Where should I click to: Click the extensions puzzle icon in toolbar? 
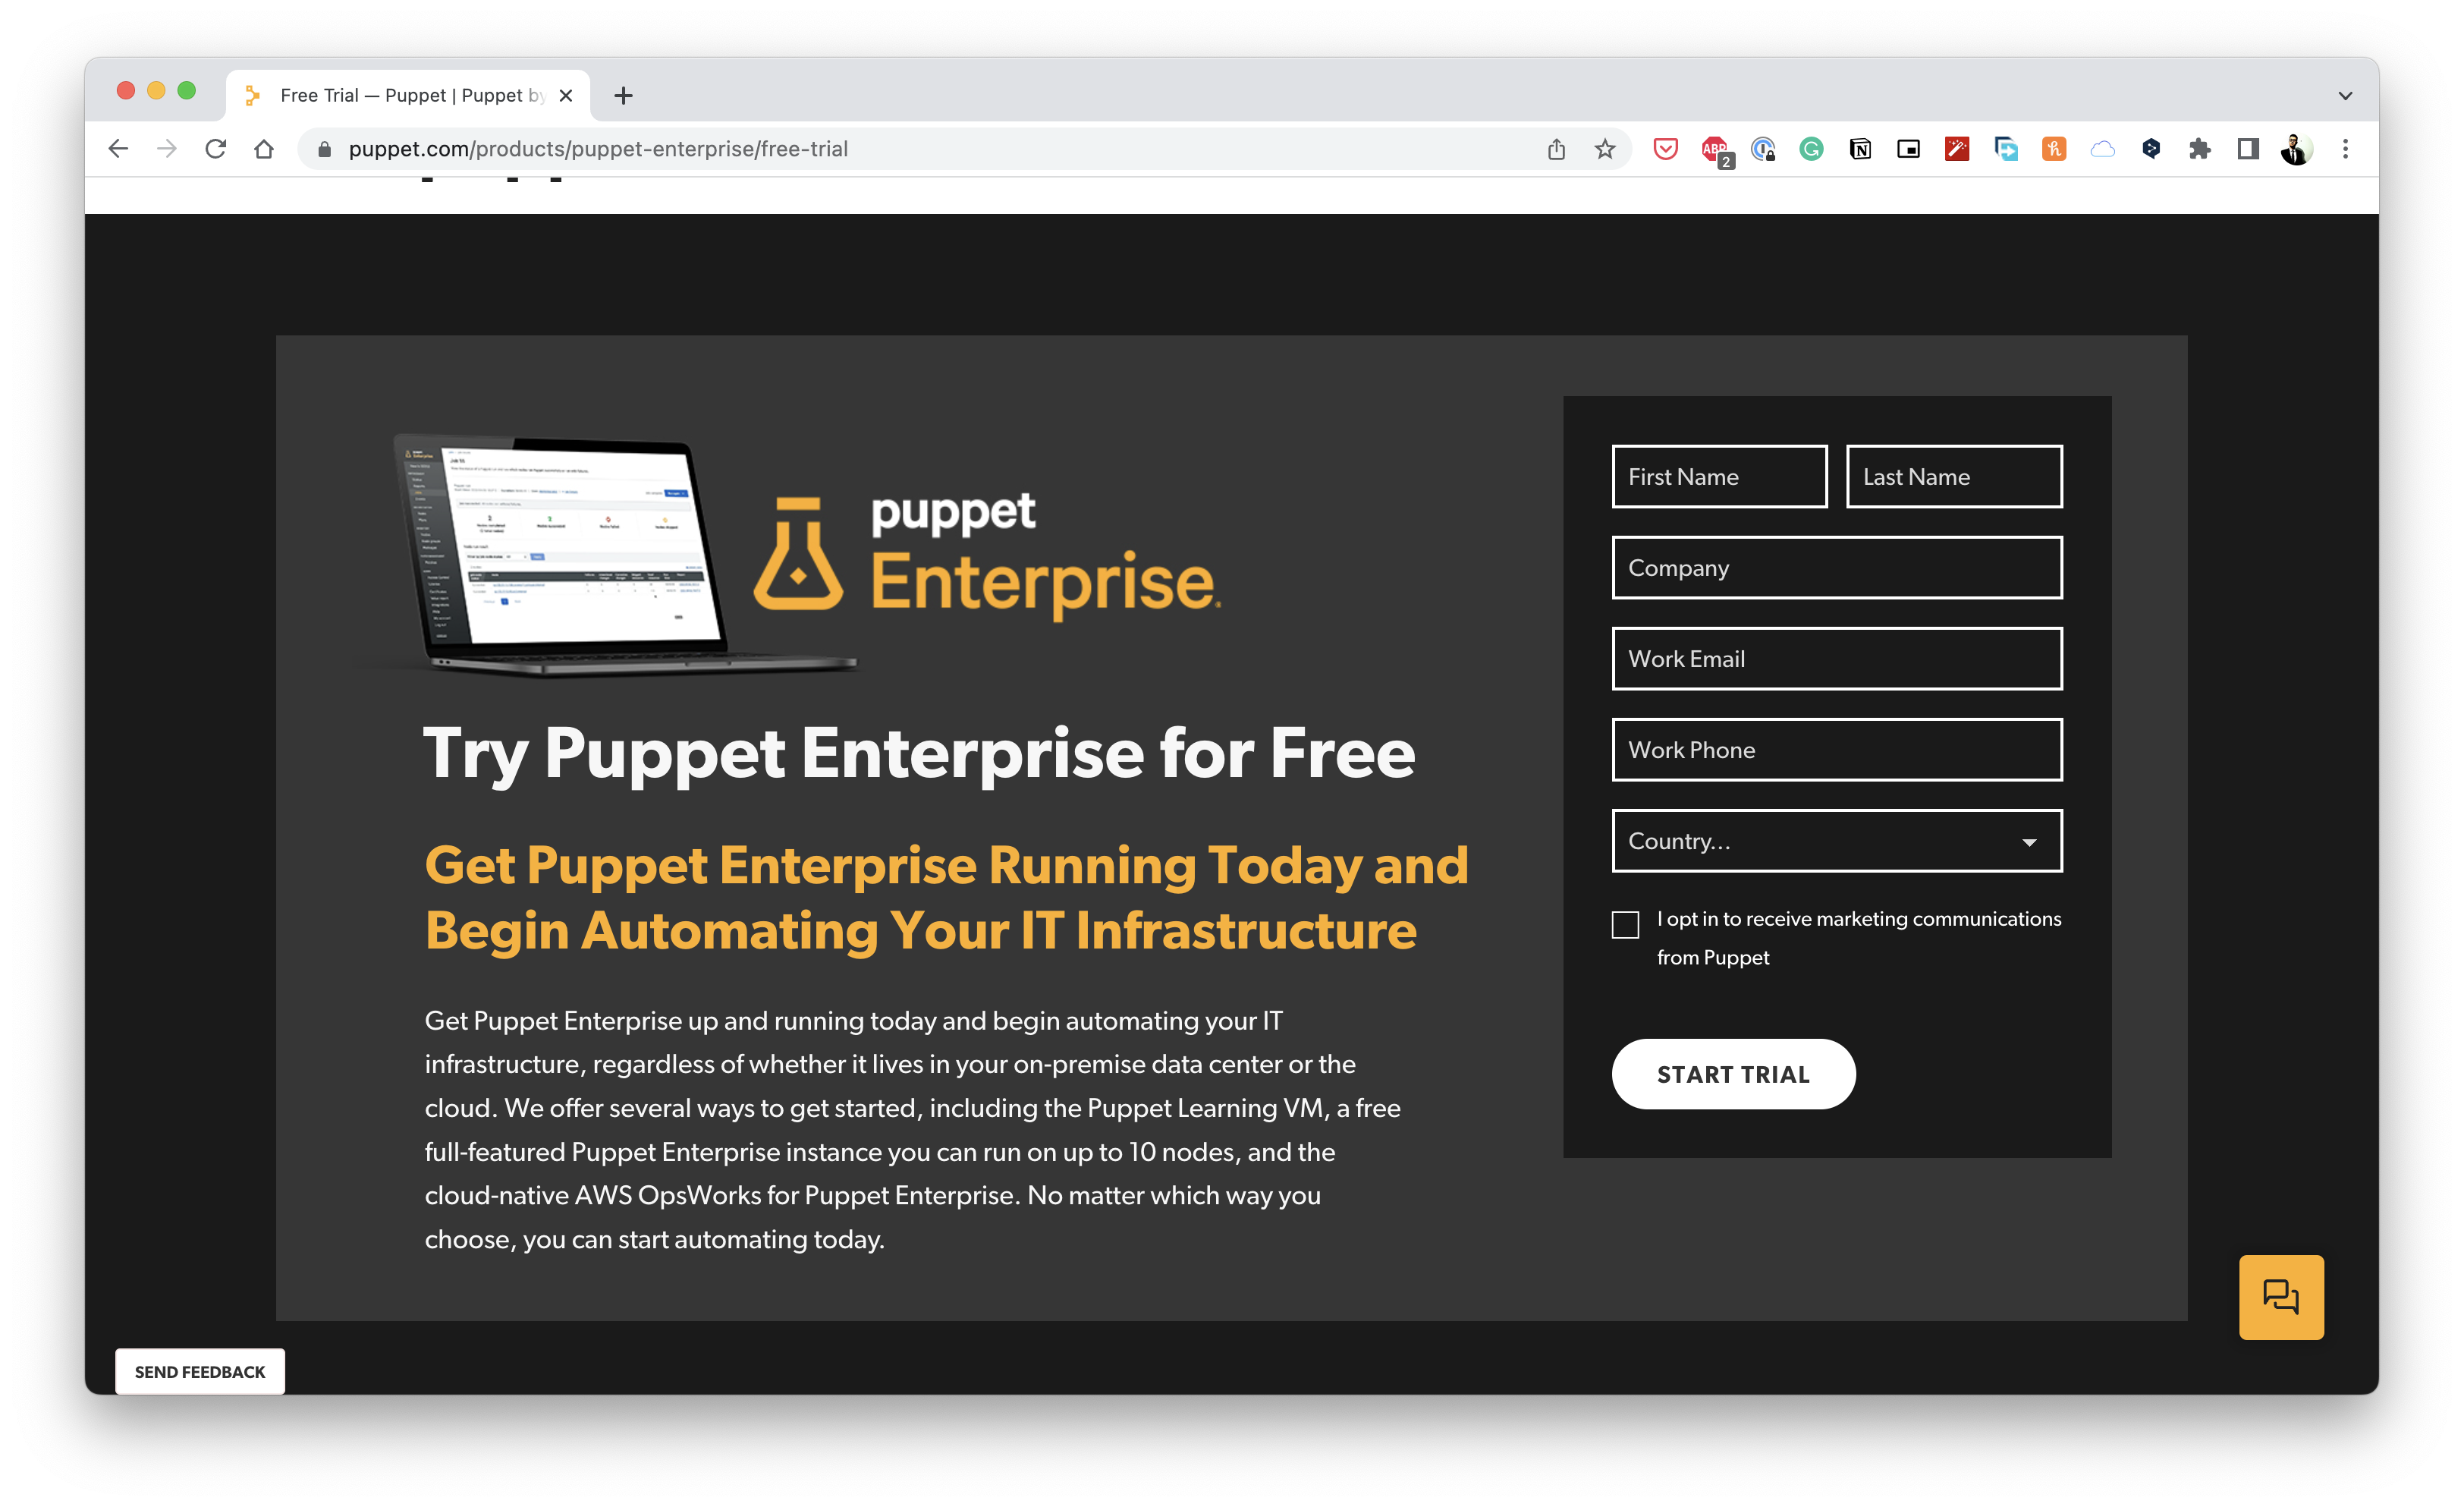point(2198,148)
